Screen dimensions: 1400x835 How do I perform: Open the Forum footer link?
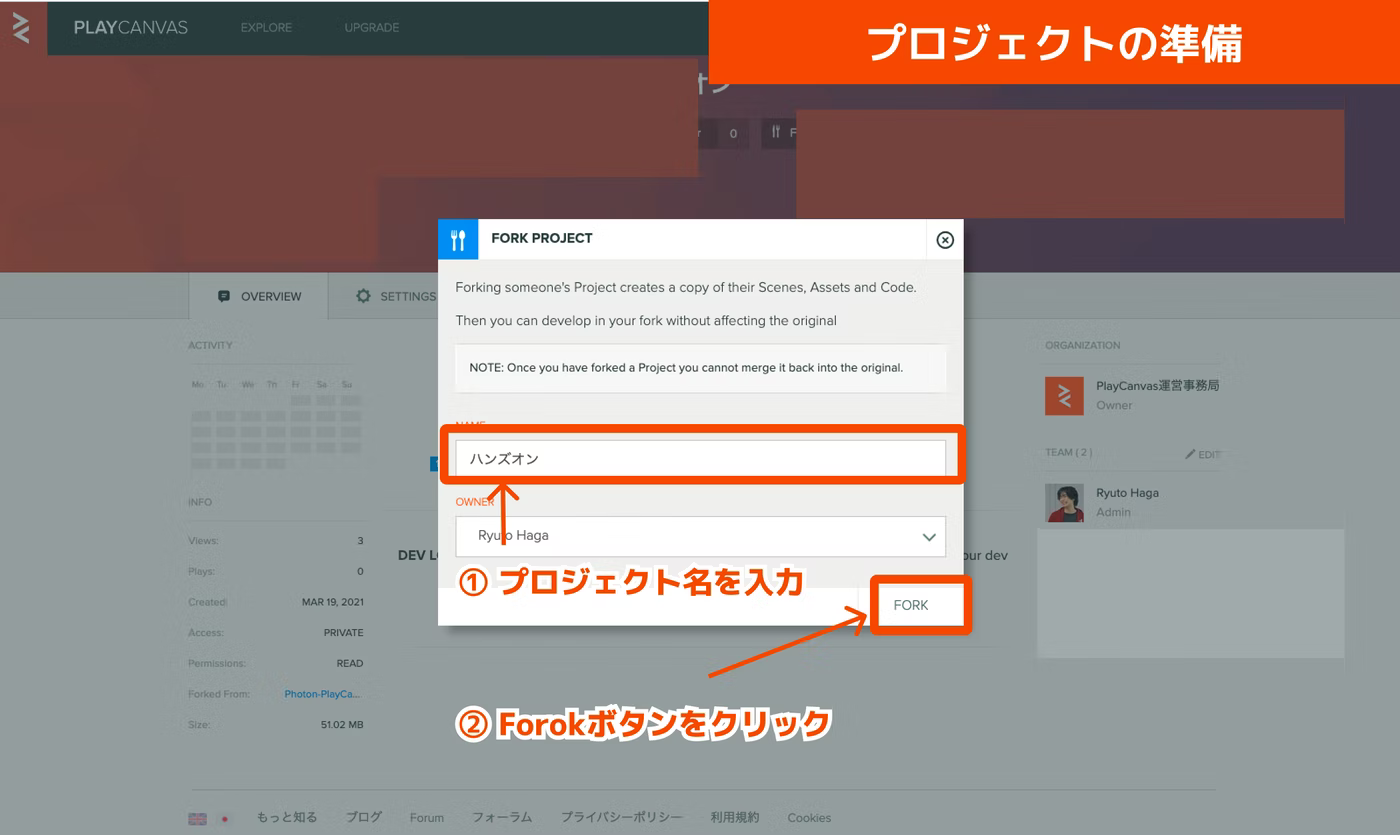click(x=427, y=818)
